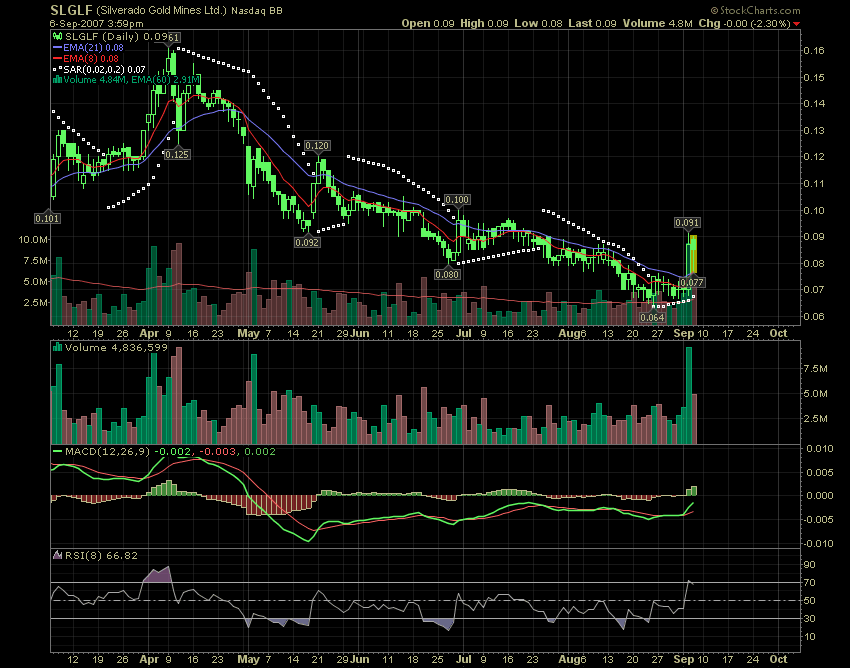Click the 0.16 price axis label
This screenshot has width=850, height=668.
coord(813,50)
